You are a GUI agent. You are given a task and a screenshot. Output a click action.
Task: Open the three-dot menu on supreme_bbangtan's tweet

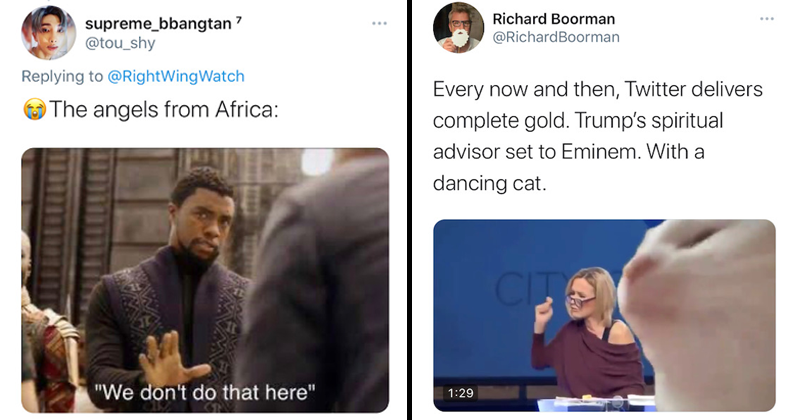tap(379, 23)
